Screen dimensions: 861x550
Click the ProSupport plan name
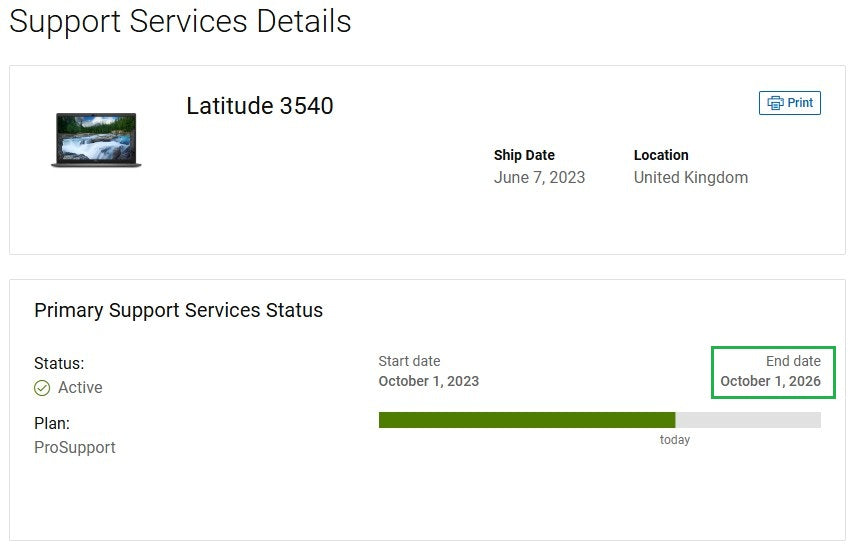[x=75, y=447]
